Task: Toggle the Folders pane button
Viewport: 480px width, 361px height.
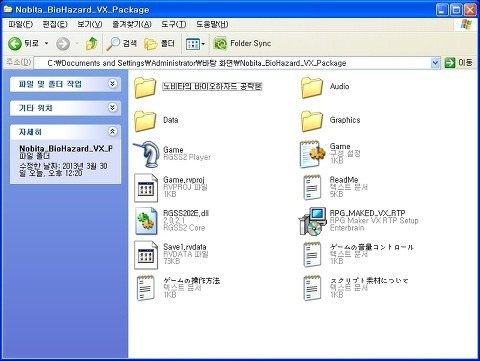Action: tap(159, 44)
